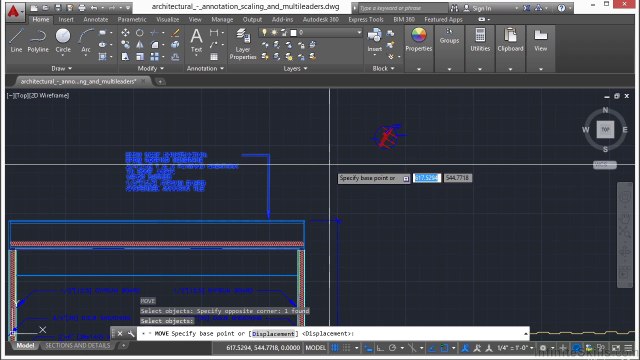640x360 pixels.
Task: Toggle layer freeze sun icon
Action: pos(274,32)
